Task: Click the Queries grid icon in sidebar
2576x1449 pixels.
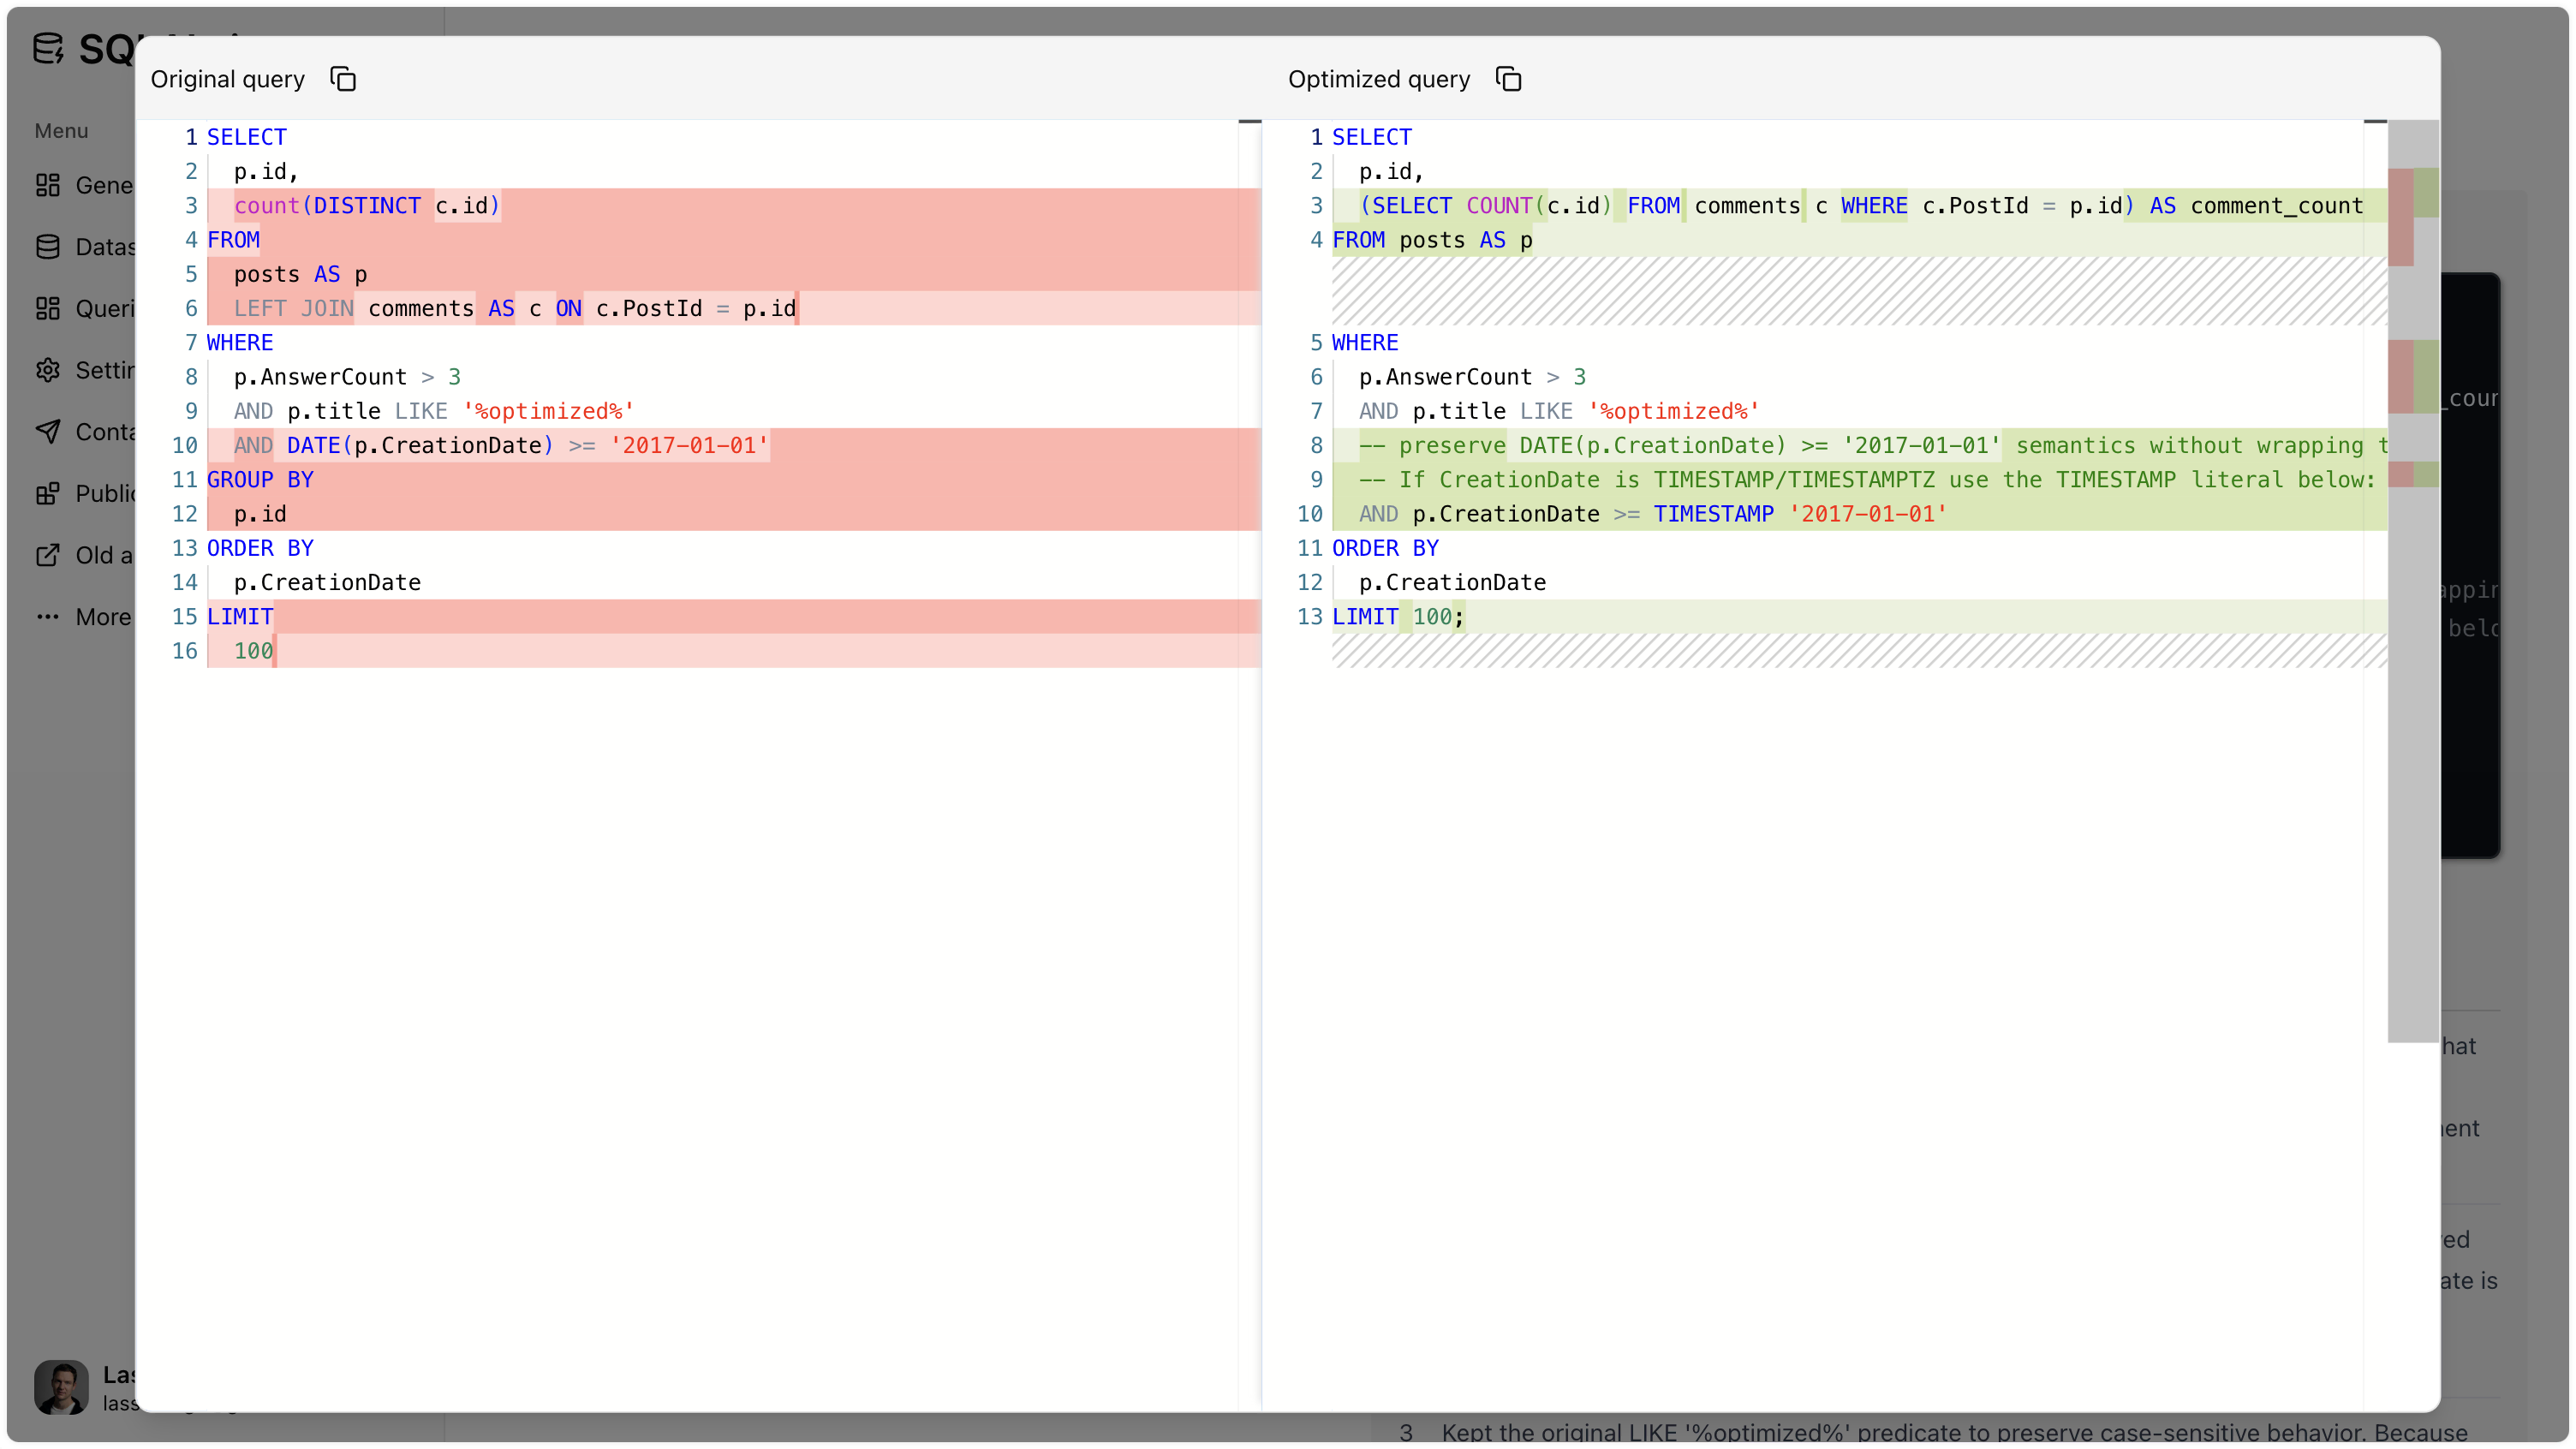Action: [48, 308]
